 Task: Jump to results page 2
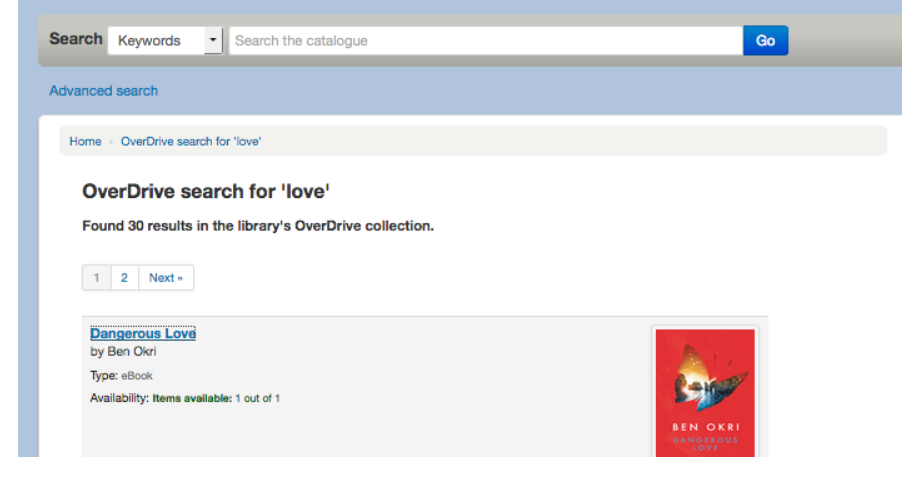click(x=124, y=278)
